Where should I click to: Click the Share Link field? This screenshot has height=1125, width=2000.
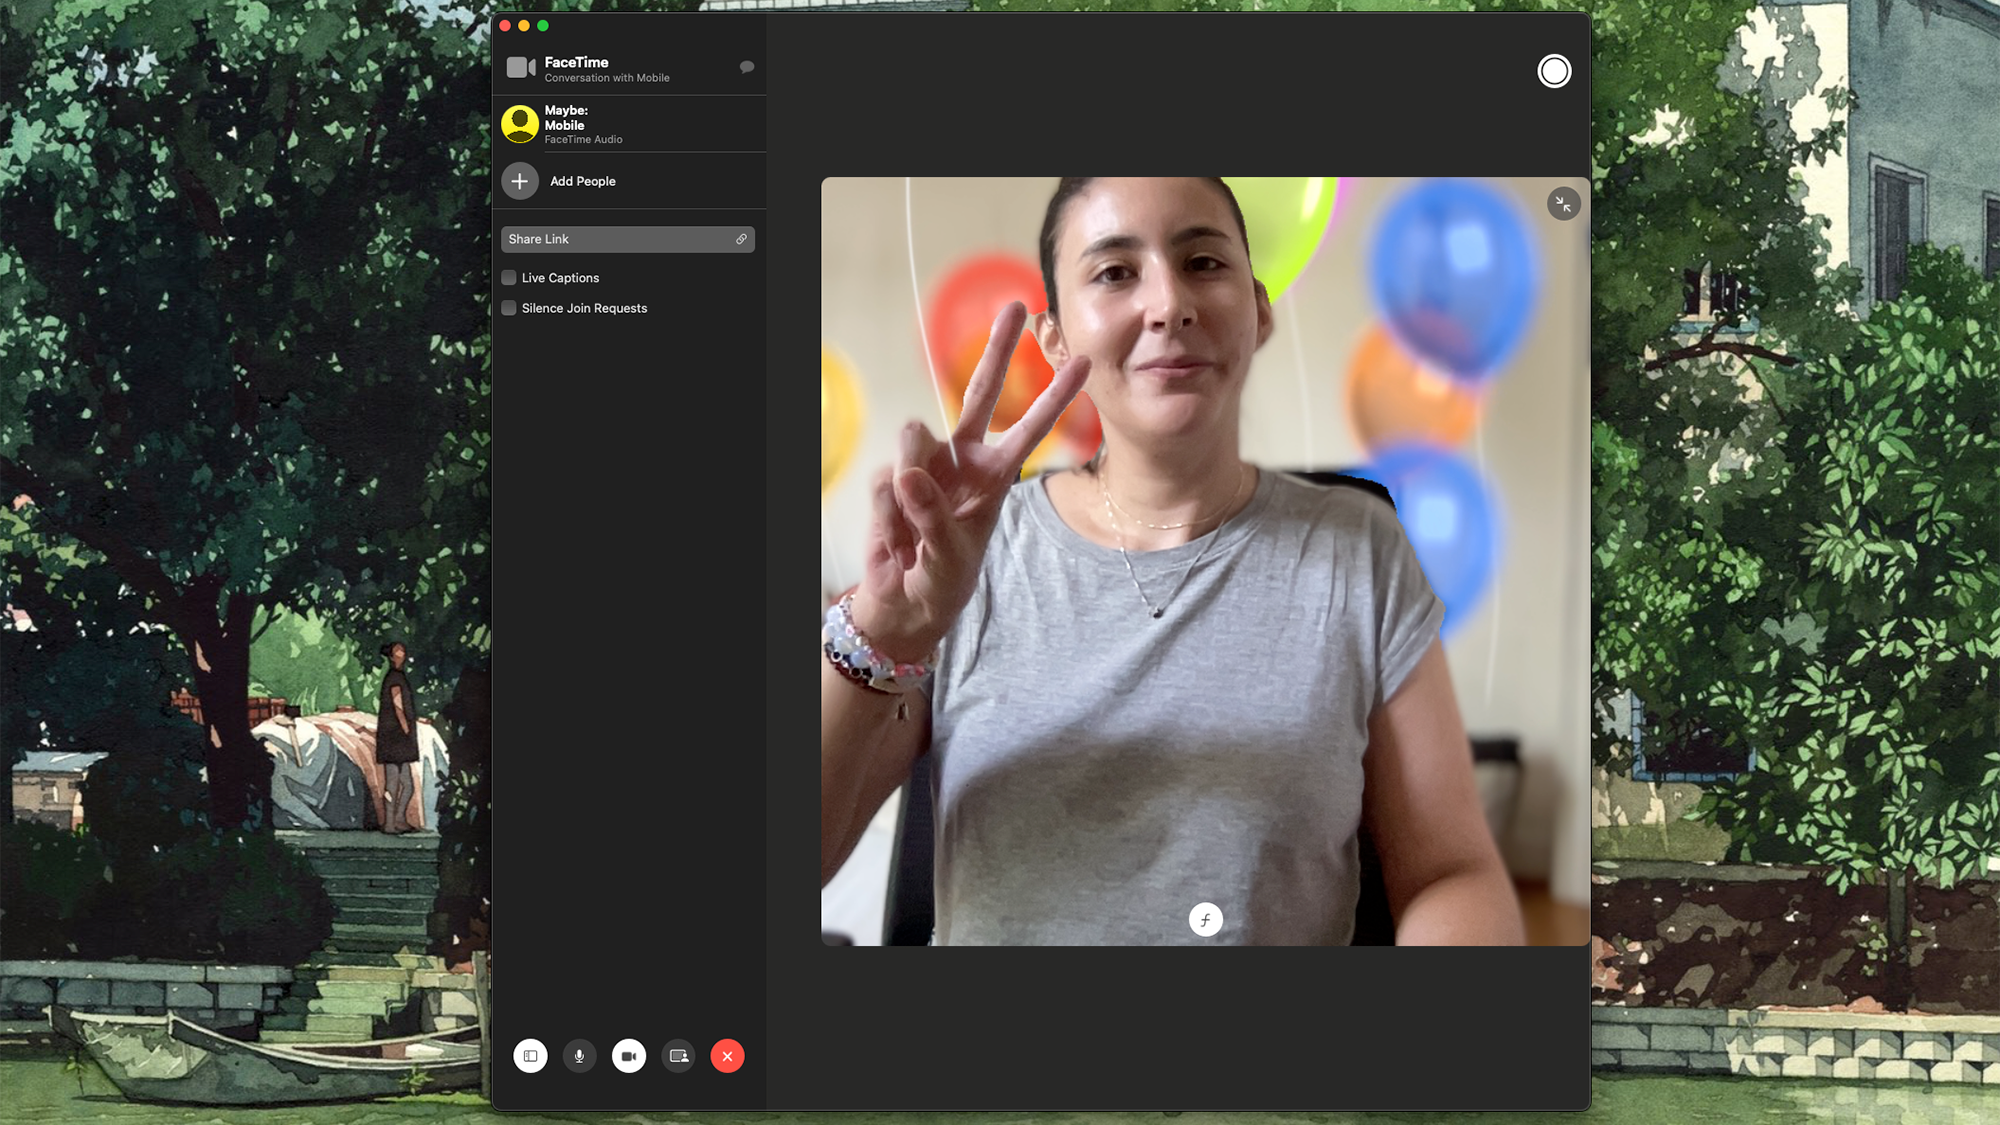tap(615, 239)
